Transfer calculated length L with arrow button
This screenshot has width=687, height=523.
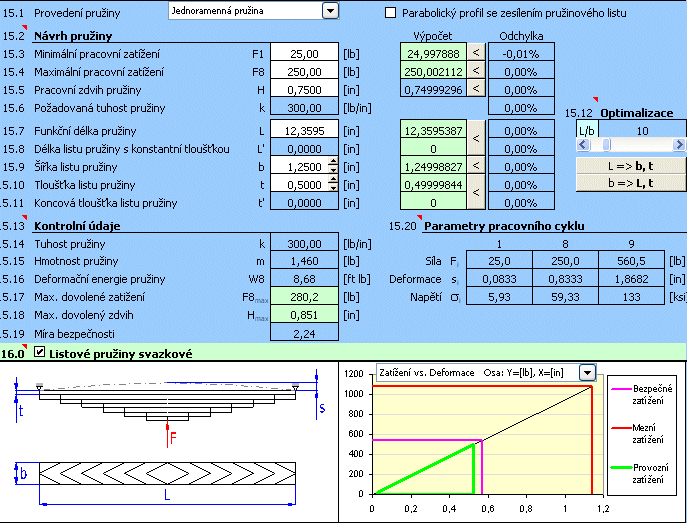pos(476,138)
